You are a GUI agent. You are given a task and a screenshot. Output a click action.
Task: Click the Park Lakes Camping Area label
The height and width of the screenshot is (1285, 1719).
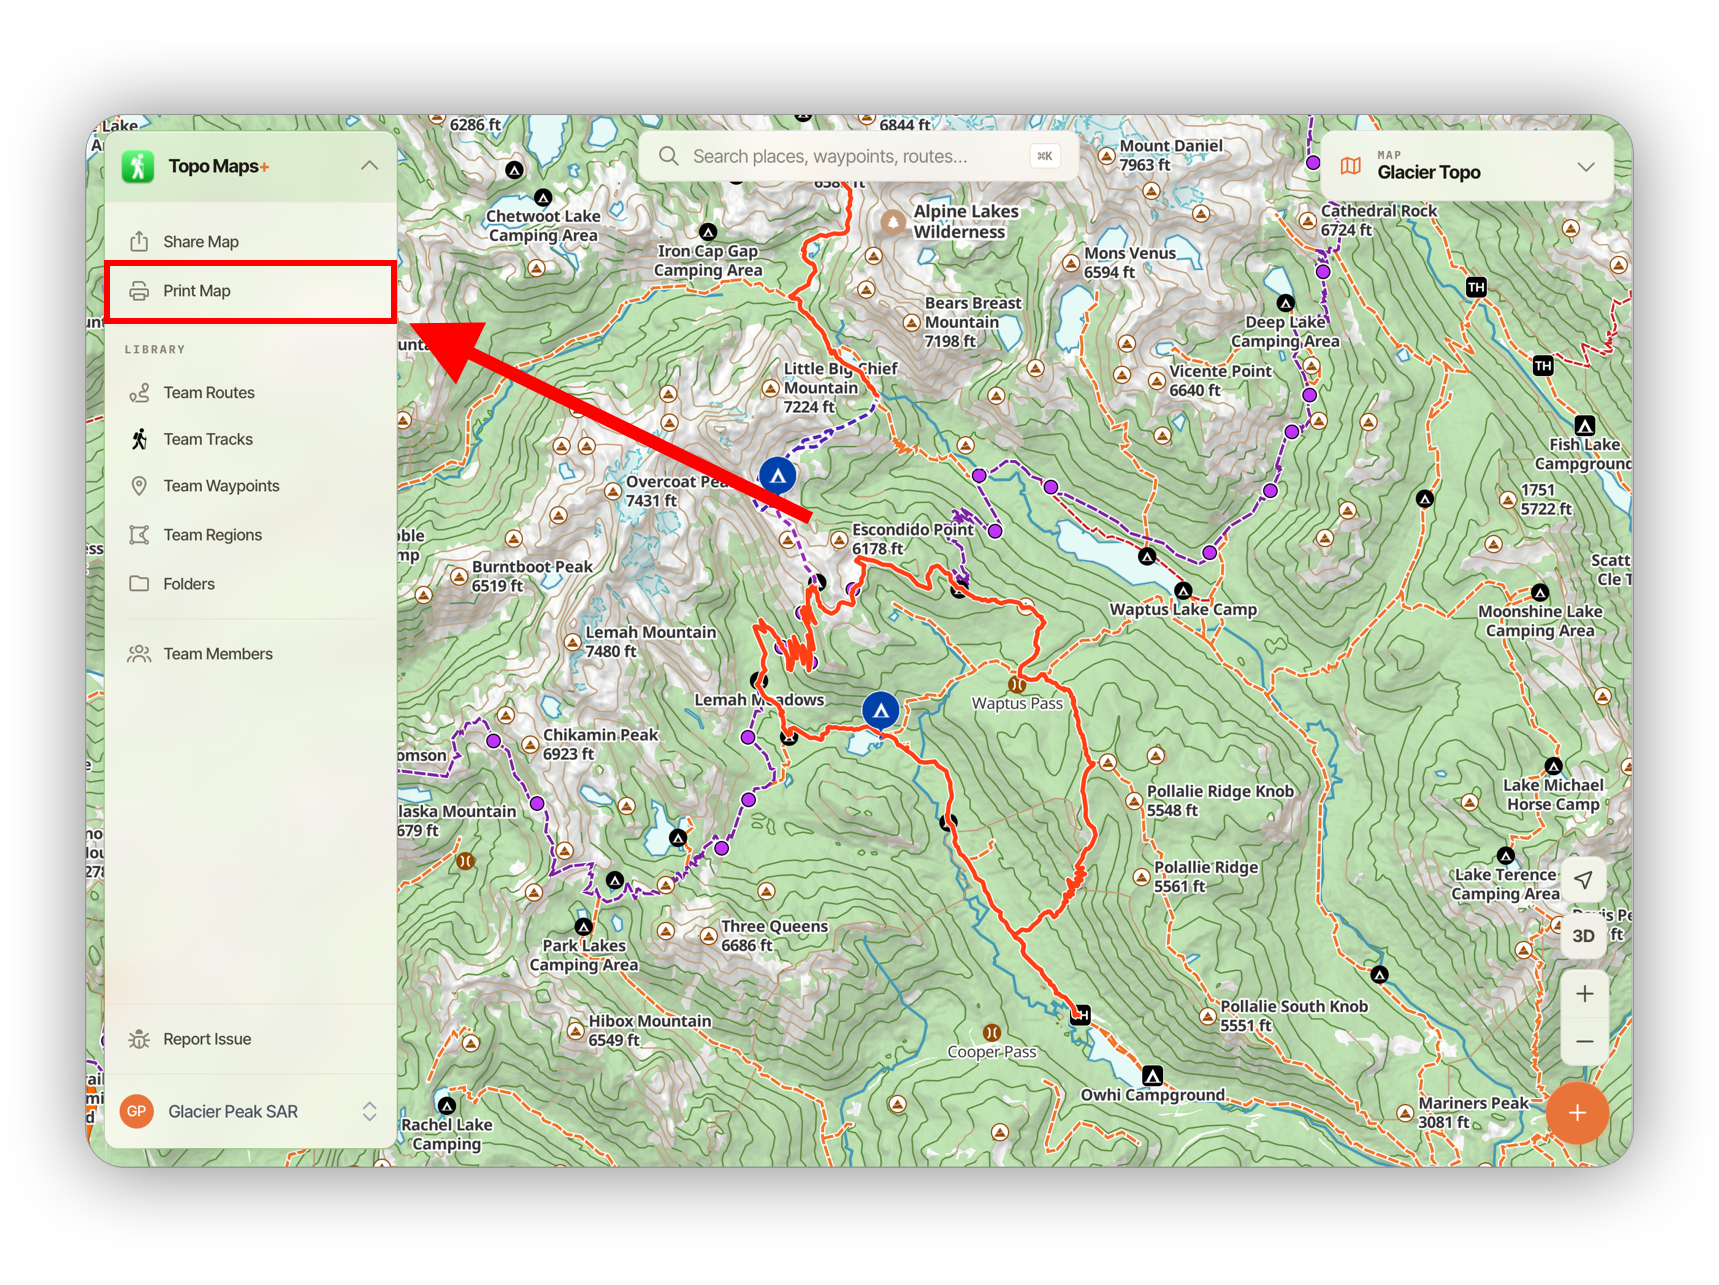tap(584, 955)
